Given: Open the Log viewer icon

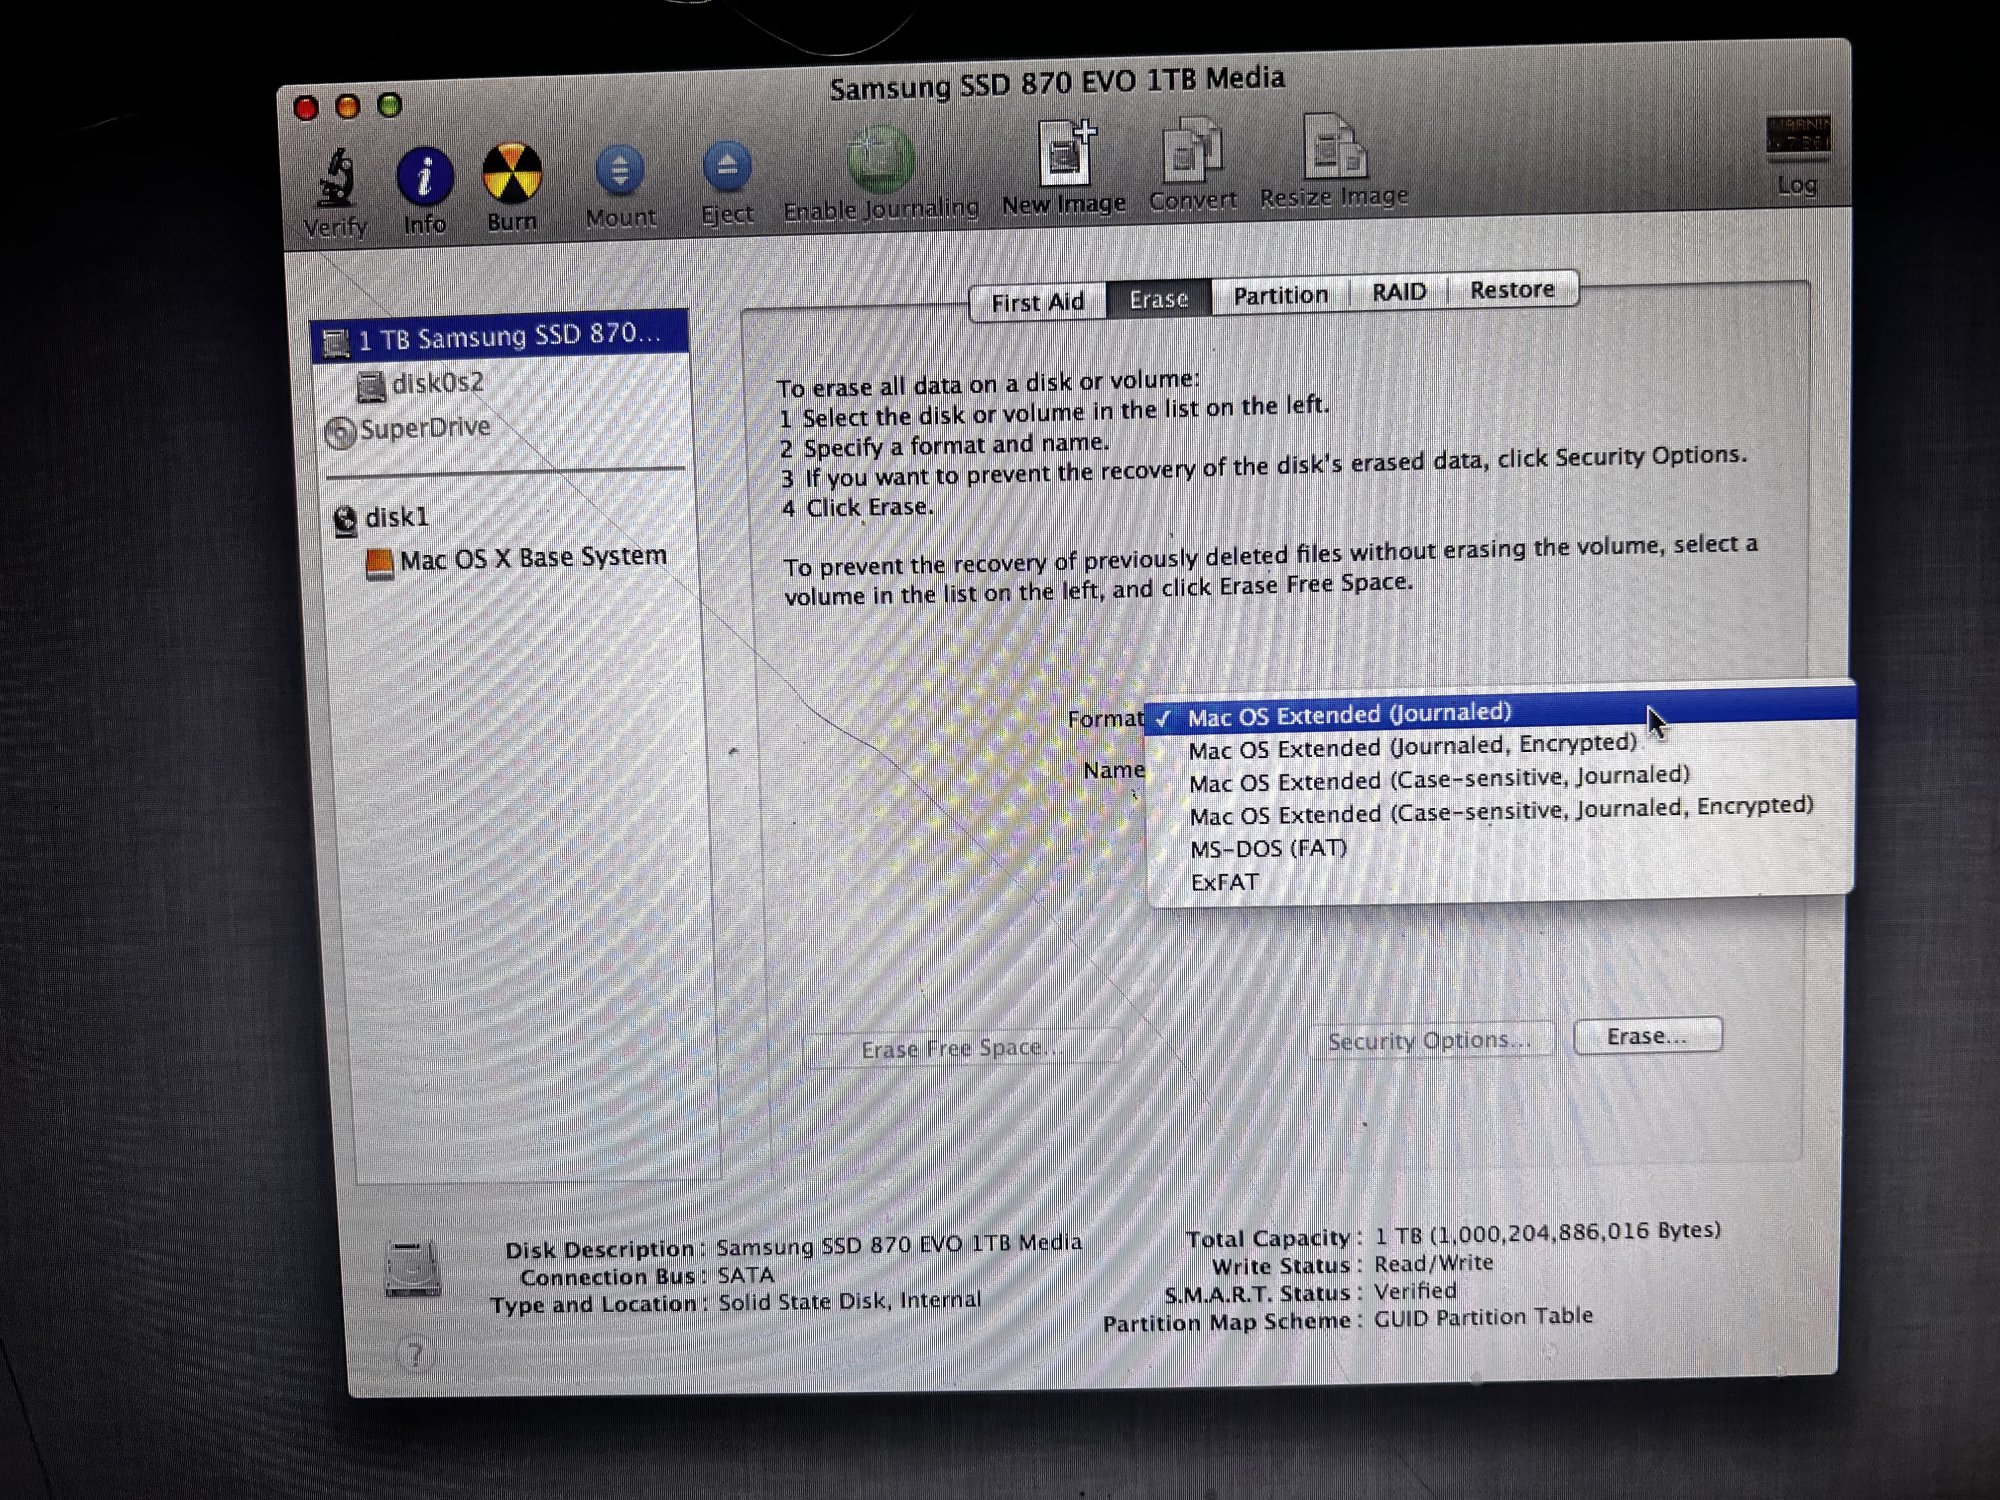Looking at the screenshot, I should click(x=1797, y=137).
